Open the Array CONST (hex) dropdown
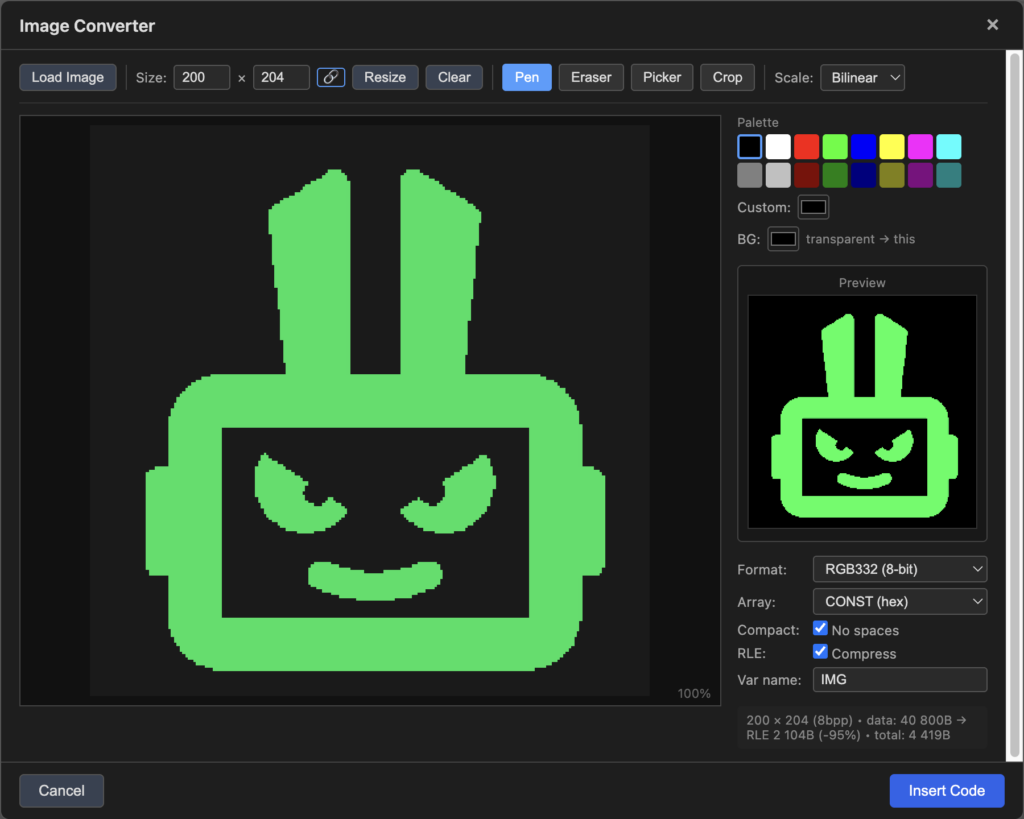 pos(900,601)
